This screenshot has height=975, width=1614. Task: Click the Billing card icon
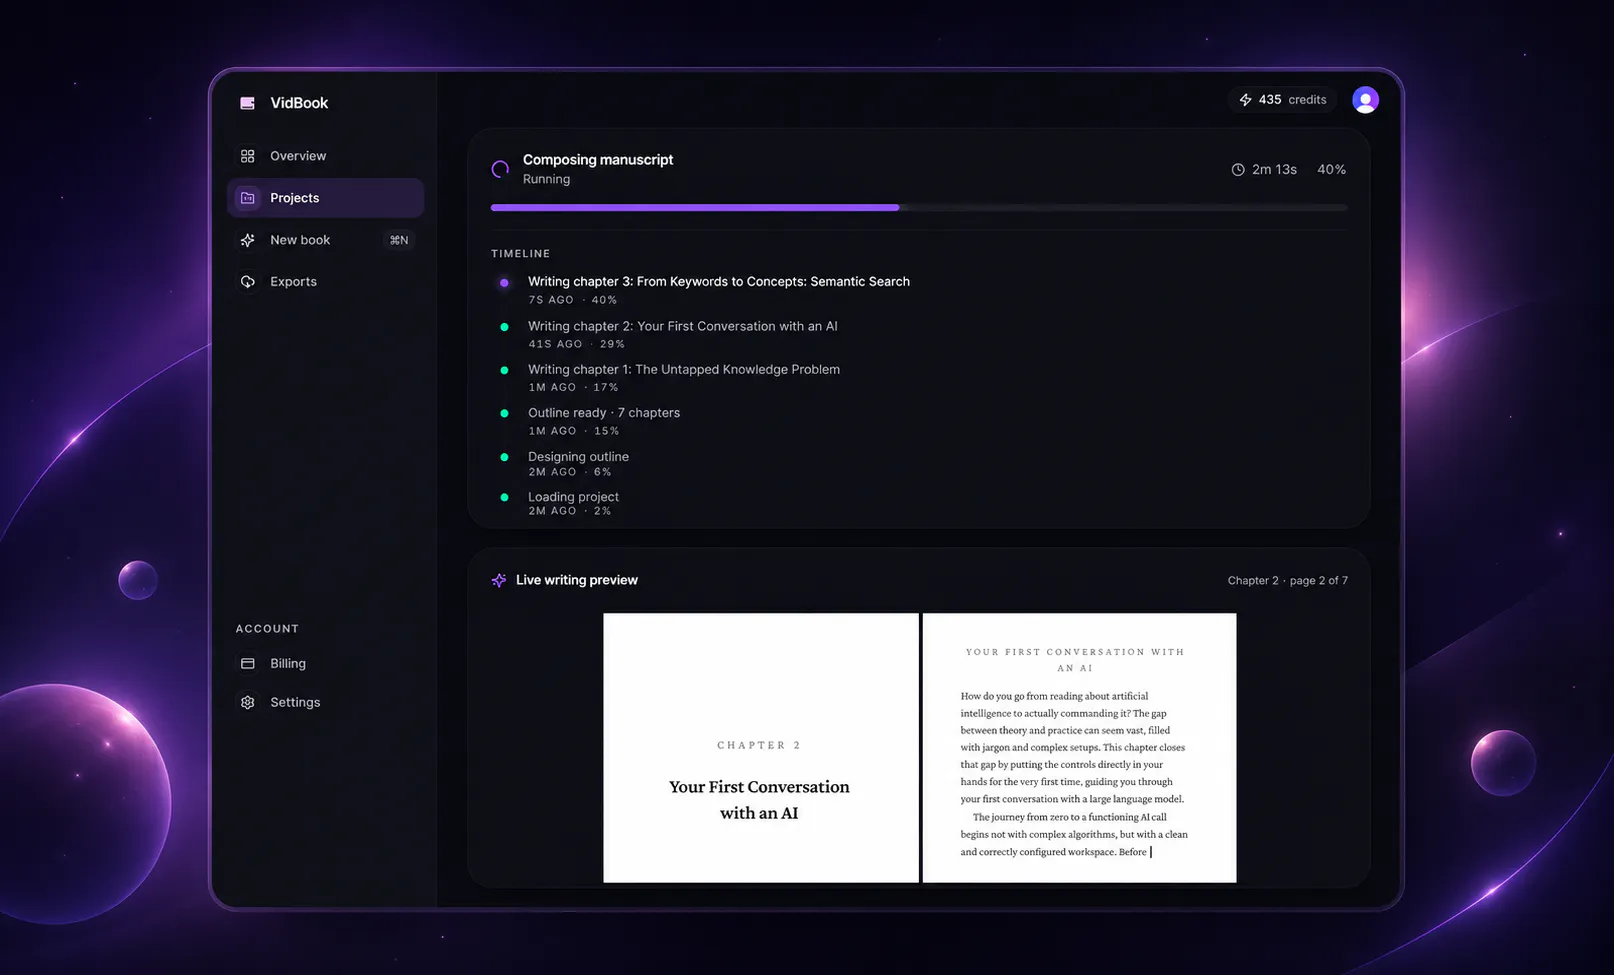coord(248,663)
